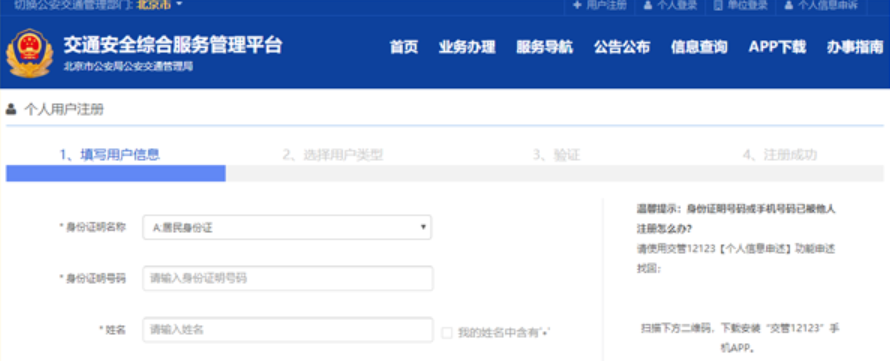Click the 个人用户注册 heading text
Screen dimensions: 890x361
[x=64, y=110]
